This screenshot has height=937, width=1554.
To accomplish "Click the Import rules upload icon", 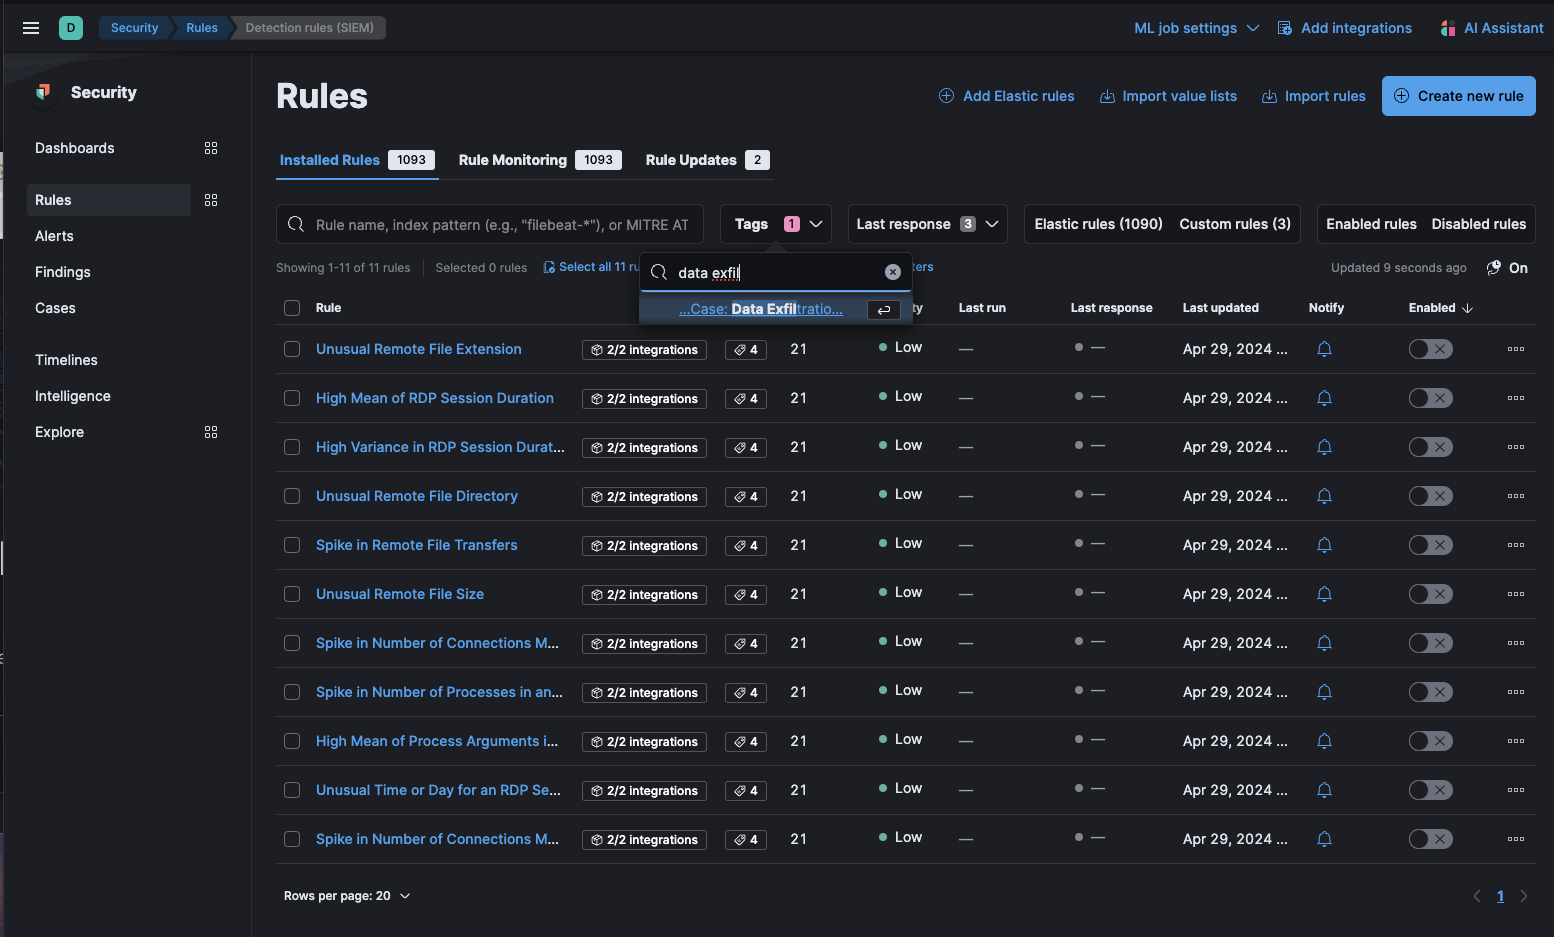I will coord(1268,96).
